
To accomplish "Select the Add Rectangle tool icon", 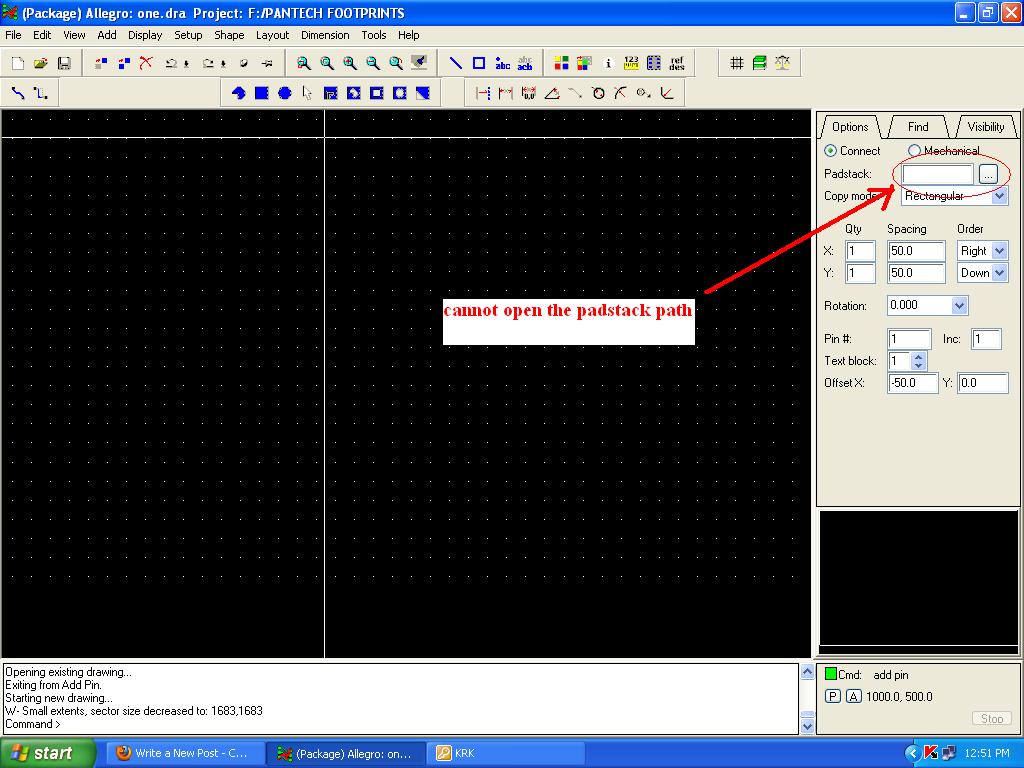I will coord(479,63).
